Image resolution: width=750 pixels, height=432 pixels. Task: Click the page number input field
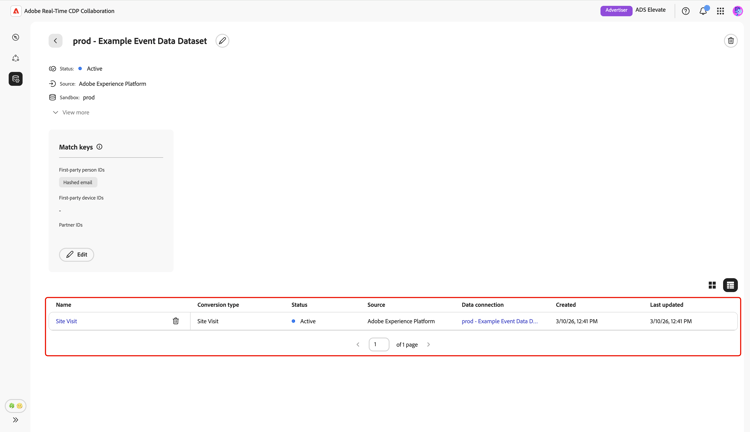pyautogui.click(x=379, y=344)
